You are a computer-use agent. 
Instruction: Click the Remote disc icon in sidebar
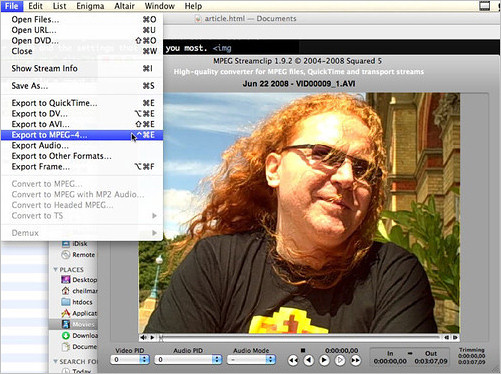click(x=66, y=255)
